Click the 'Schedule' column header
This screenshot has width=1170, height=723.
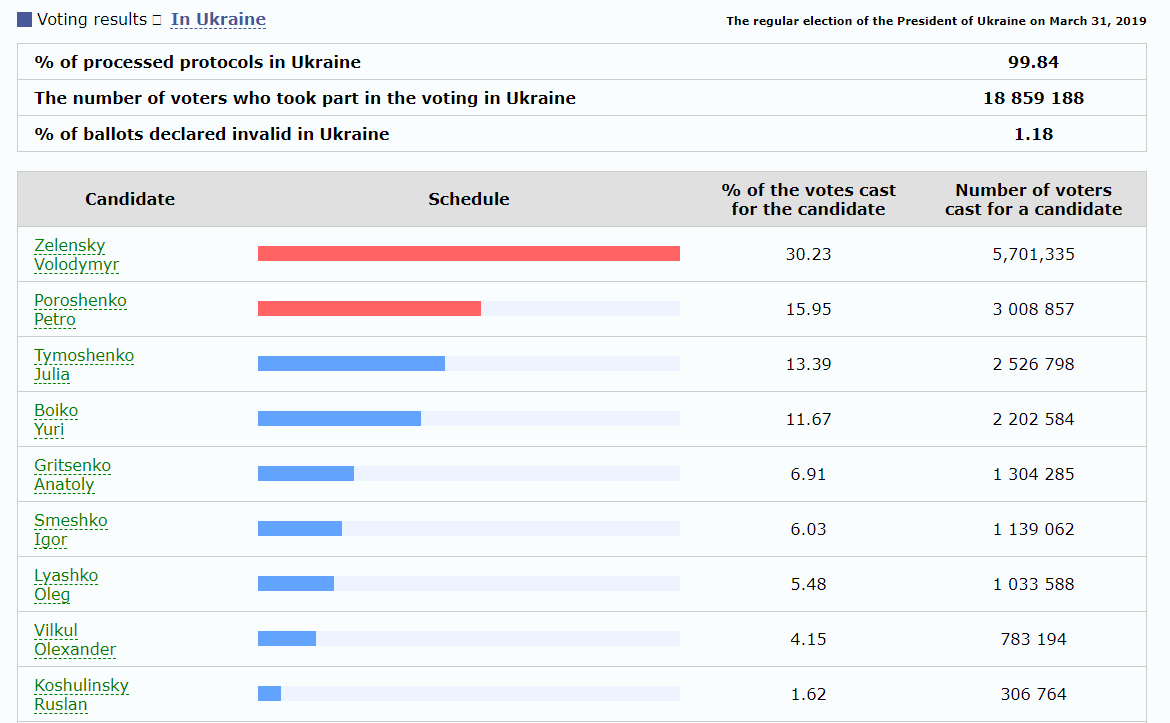tap(469, 199)
